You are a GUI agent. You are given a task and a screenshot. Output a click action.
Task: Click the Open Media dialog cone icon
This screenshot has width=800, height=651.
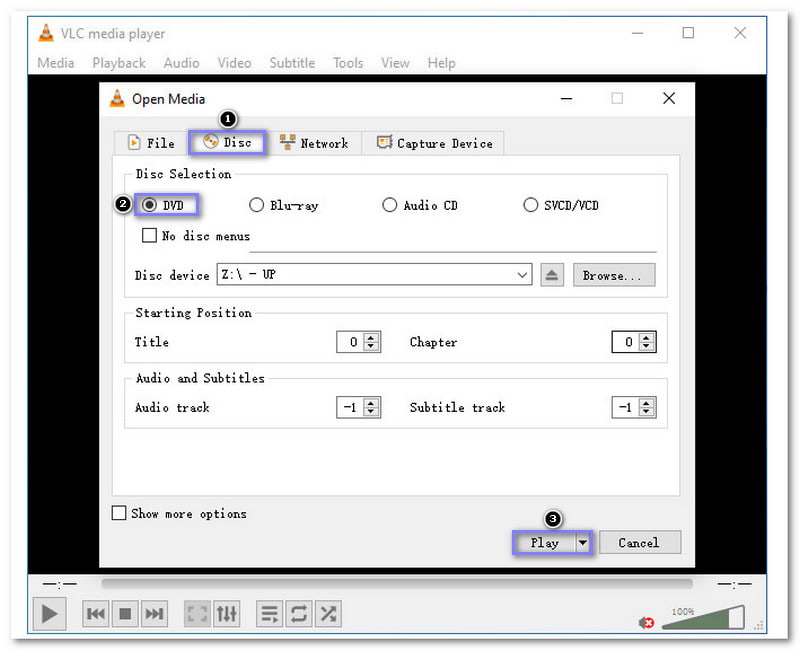(117, 98)
